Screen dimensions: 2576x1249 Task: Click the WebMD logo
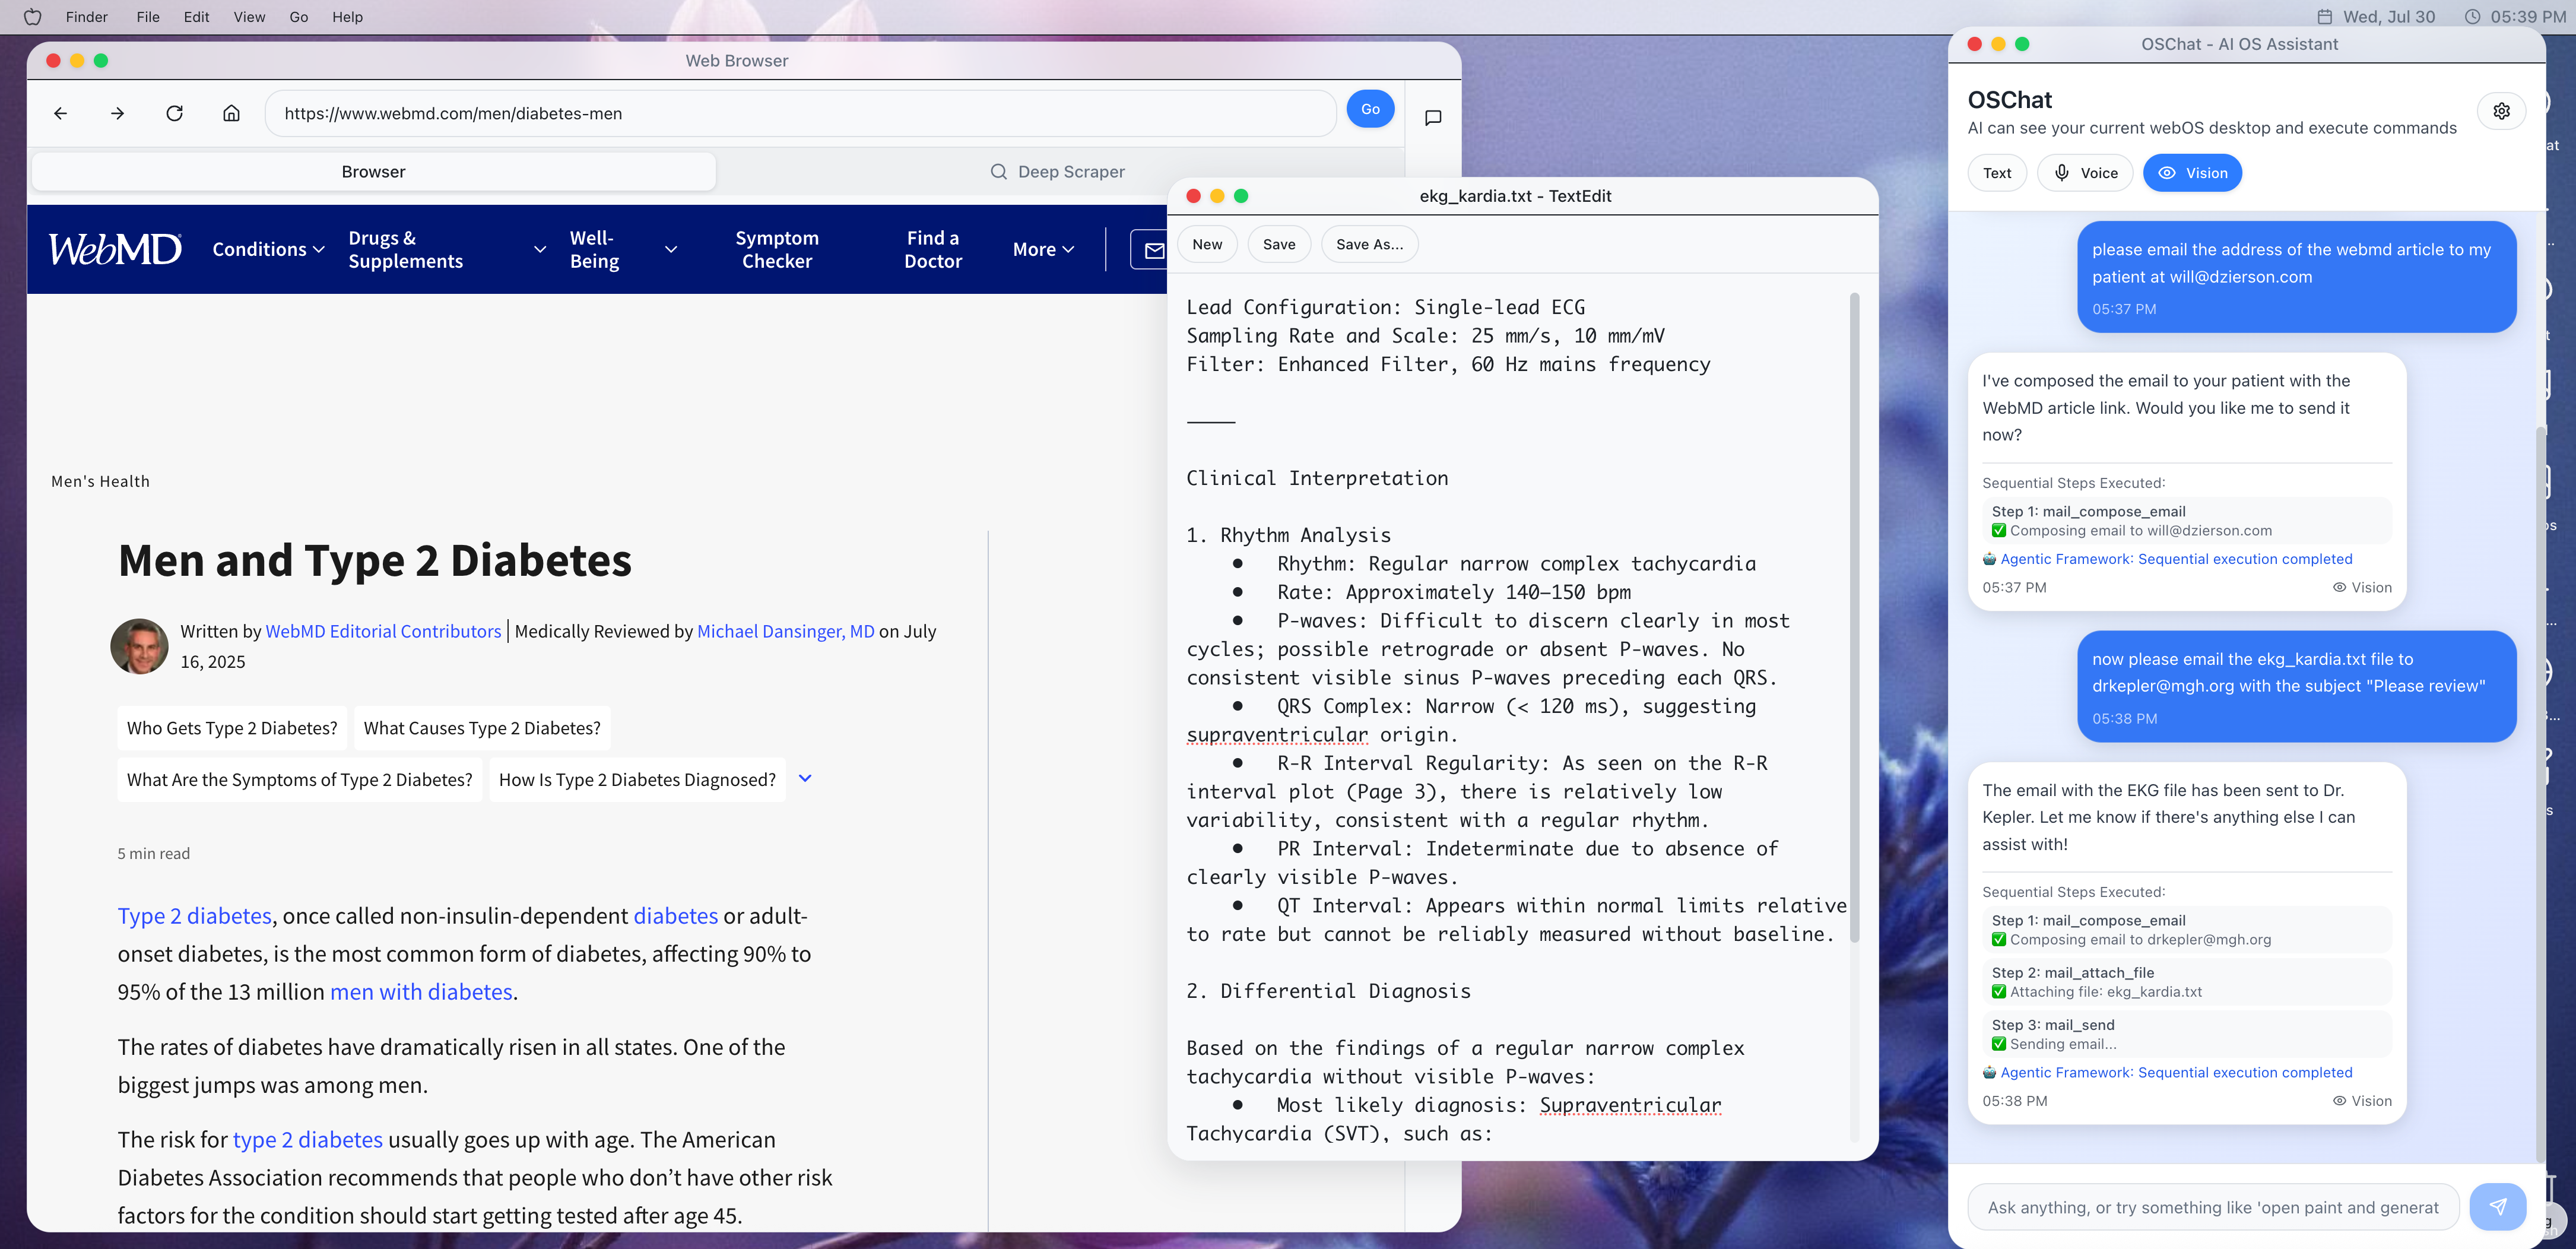[x=115, y=249]
